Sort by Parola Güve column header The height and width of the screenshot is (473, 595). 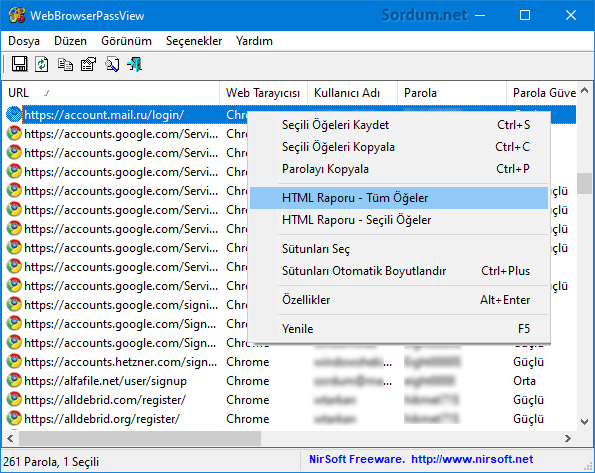(x=541, y=93)
